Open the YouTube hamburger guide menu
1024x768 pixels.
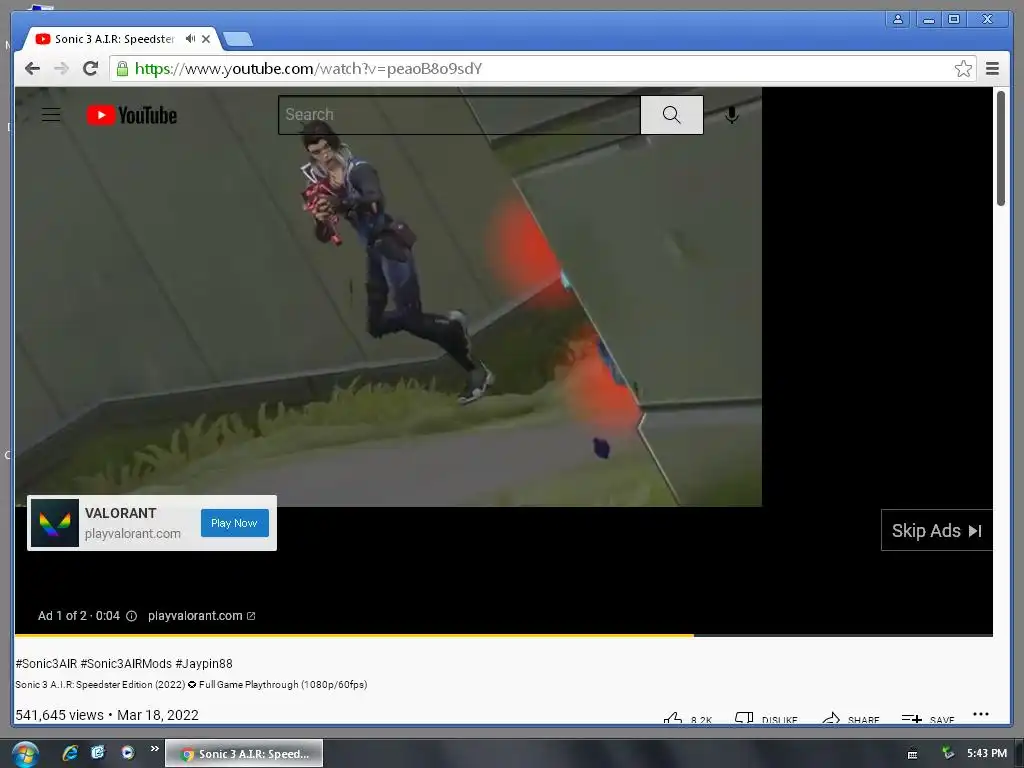point(51,115)
